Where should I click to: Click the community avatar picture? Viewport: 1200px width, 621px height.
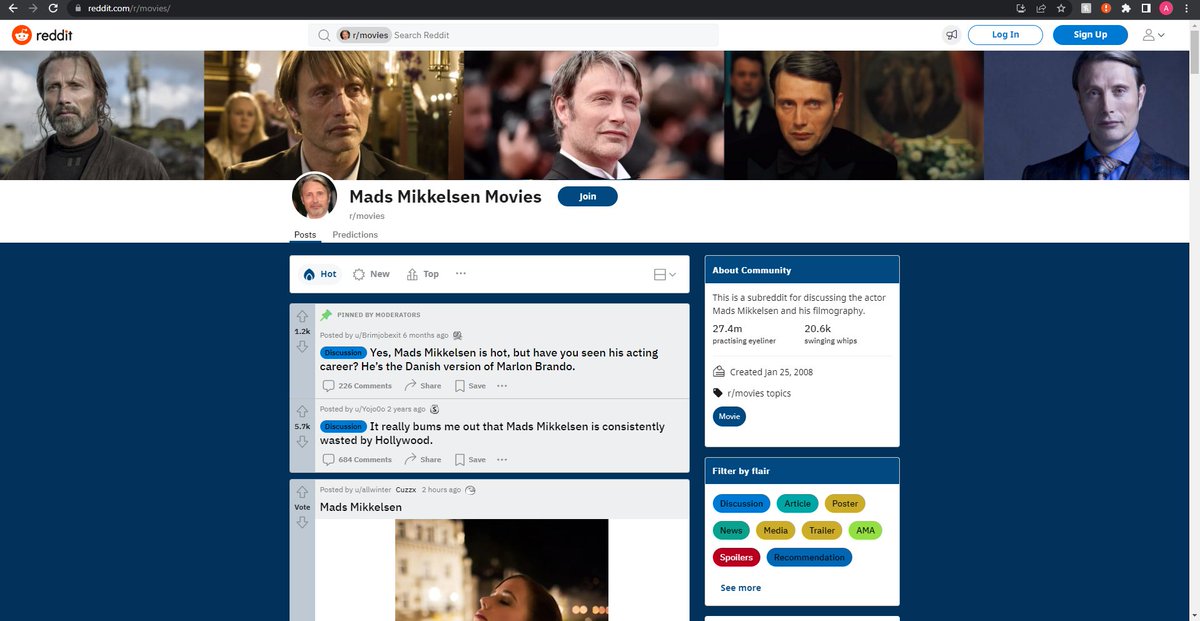[x=314, y=196]
